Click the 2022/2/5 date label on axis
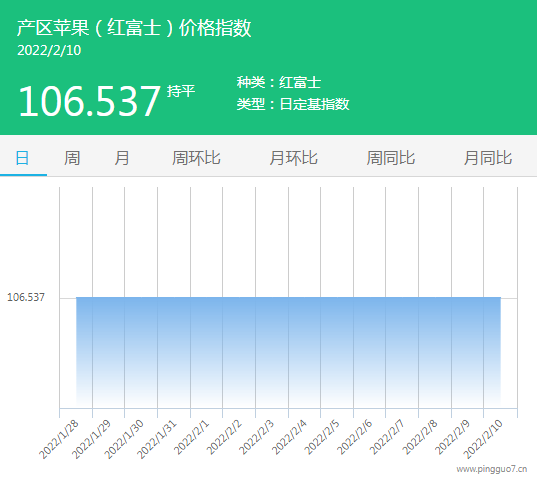This screenshot has height=479, width=537. coord(322,438)
